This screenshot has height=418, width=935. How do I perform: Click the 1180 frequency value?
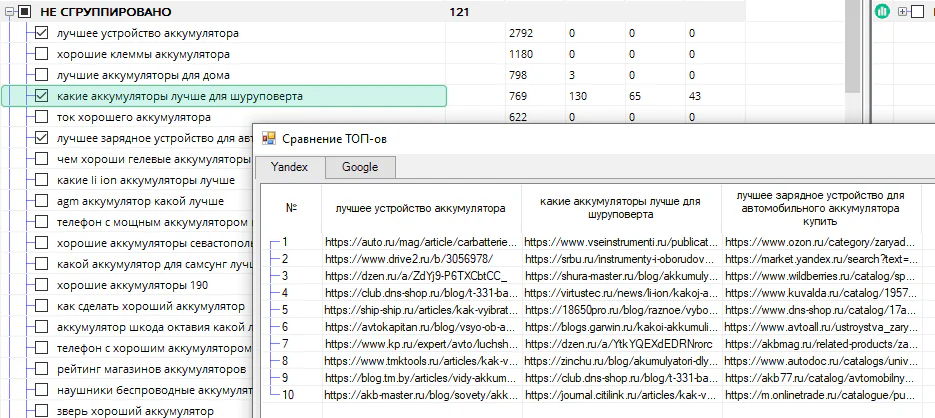pos(521,54)
